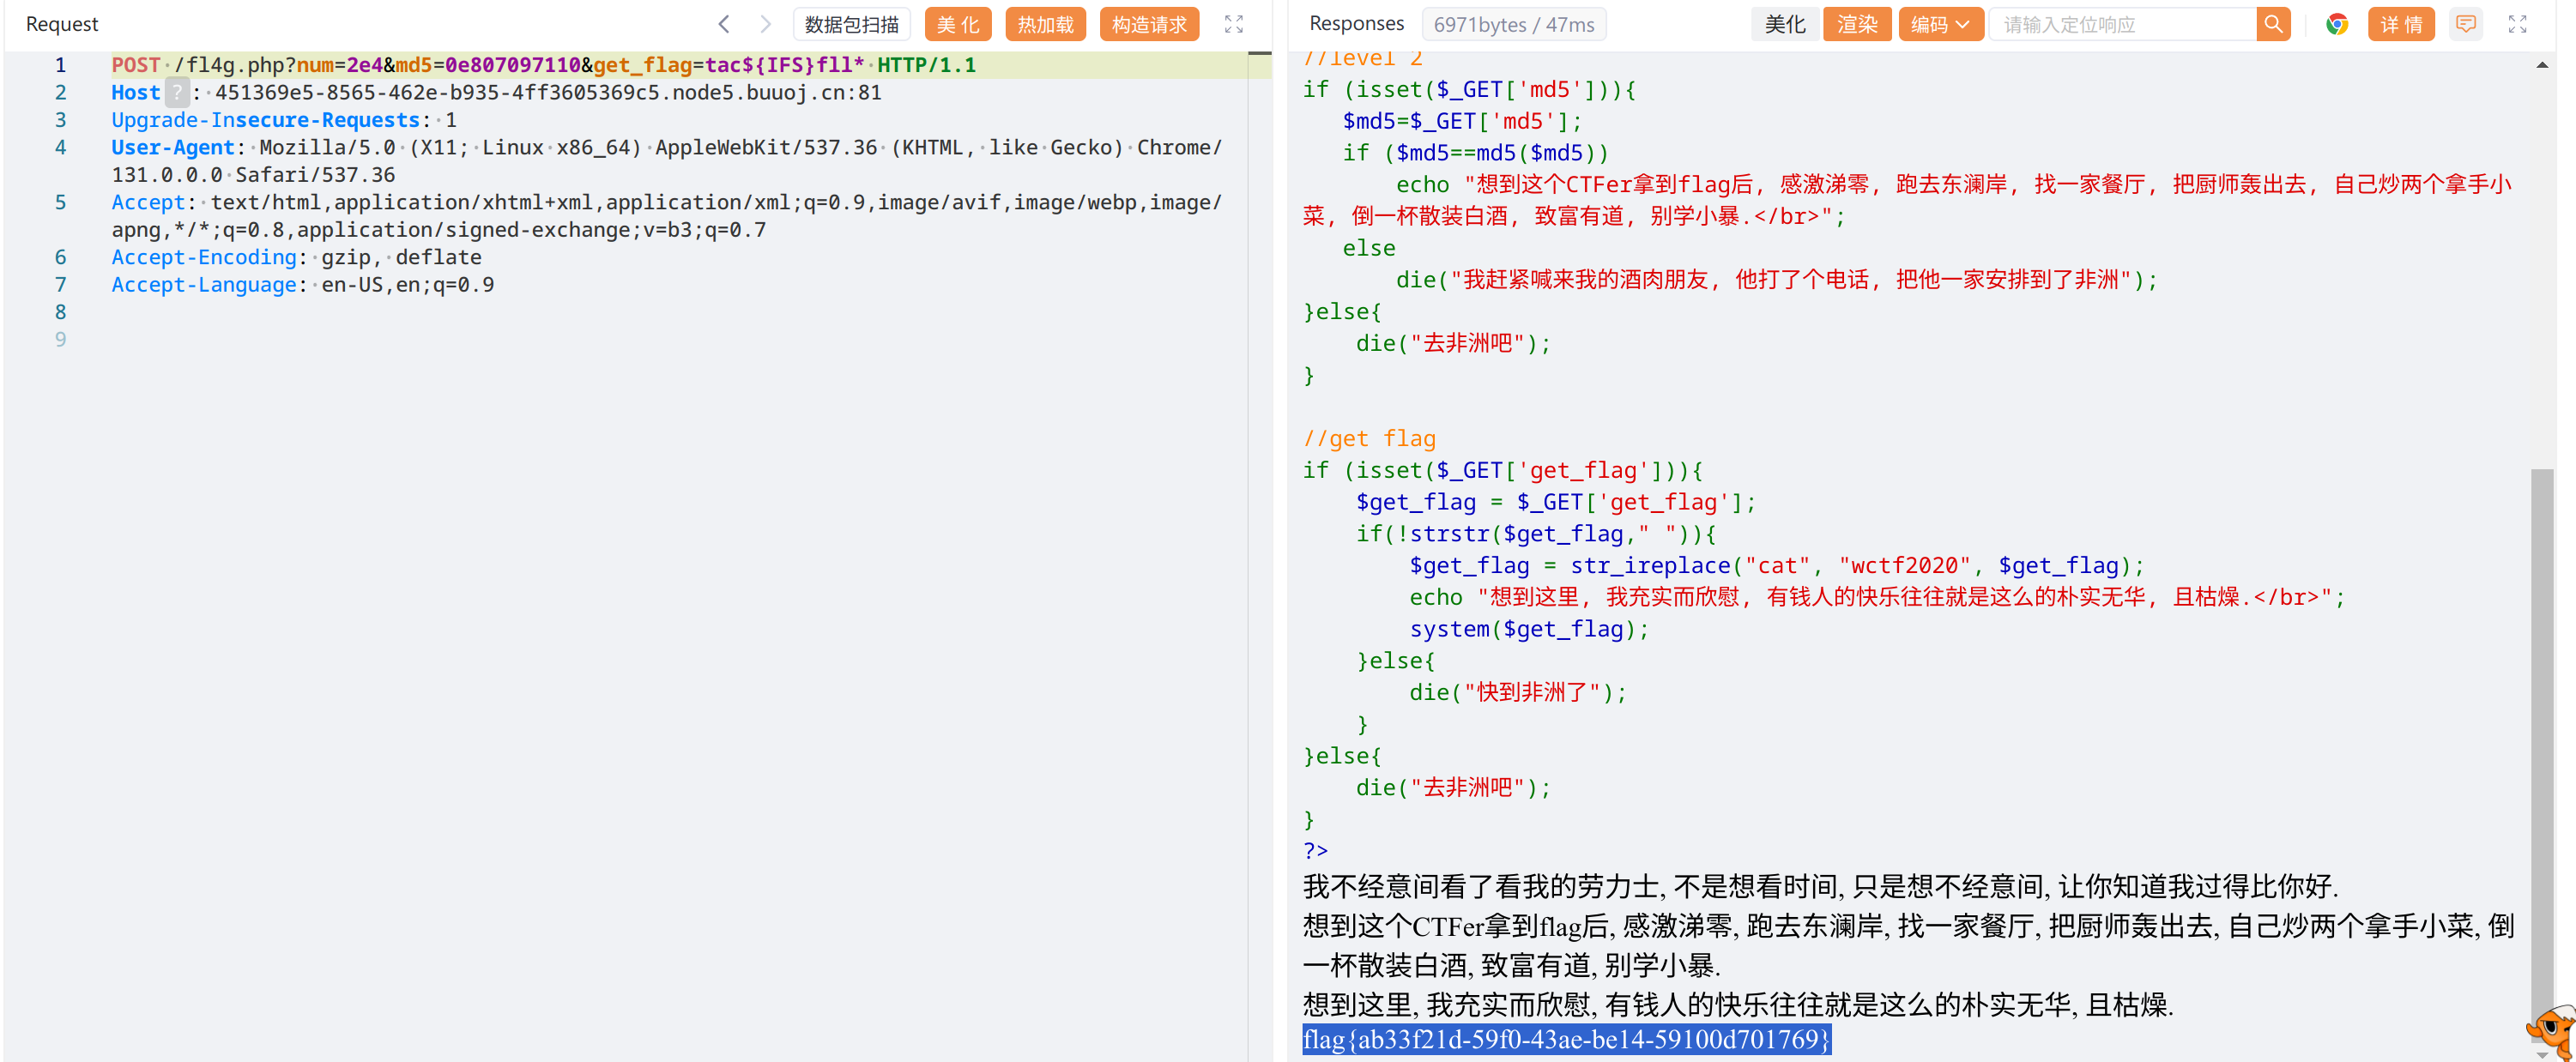Go to previous request with left arrow
Viewport: 2576px width, 1062px height.
(724, 24)
